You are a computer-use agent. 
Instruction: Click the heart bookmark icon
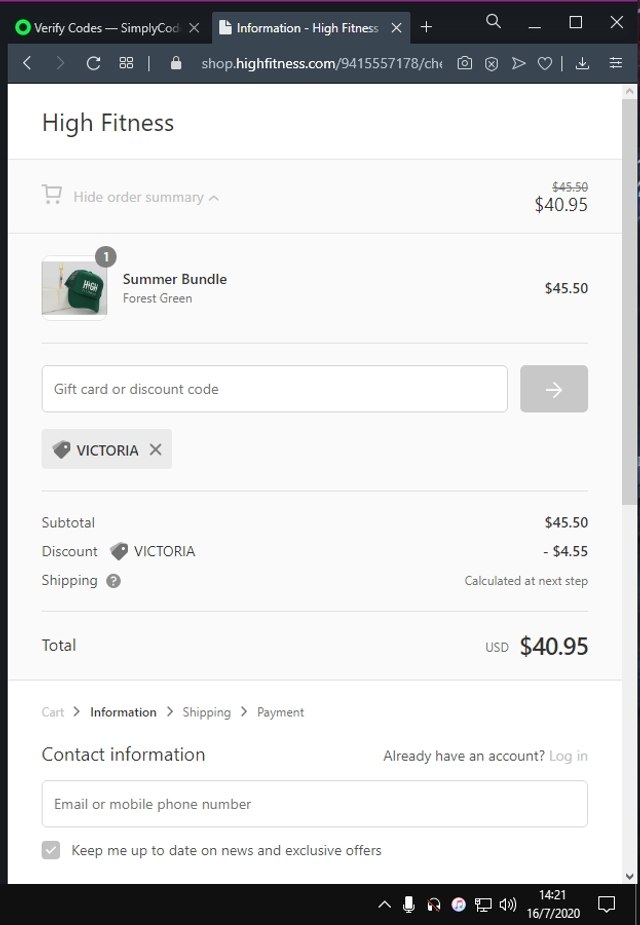click(x=545, y=63)
